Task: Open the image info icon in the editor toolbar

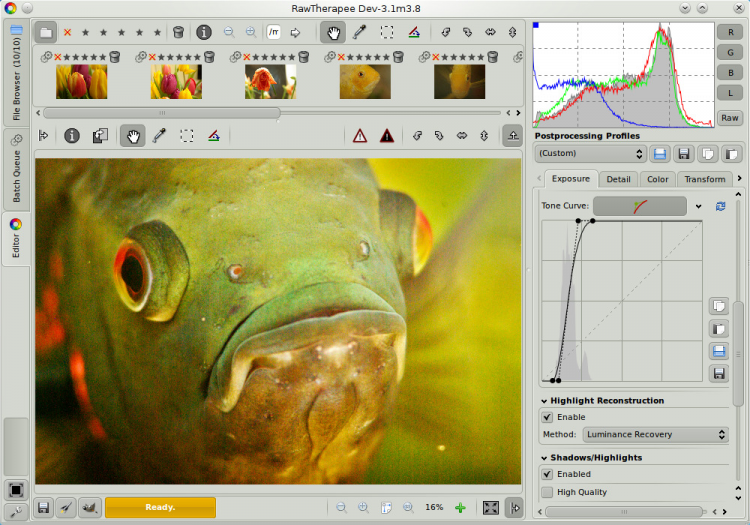Action: [72, 136]
